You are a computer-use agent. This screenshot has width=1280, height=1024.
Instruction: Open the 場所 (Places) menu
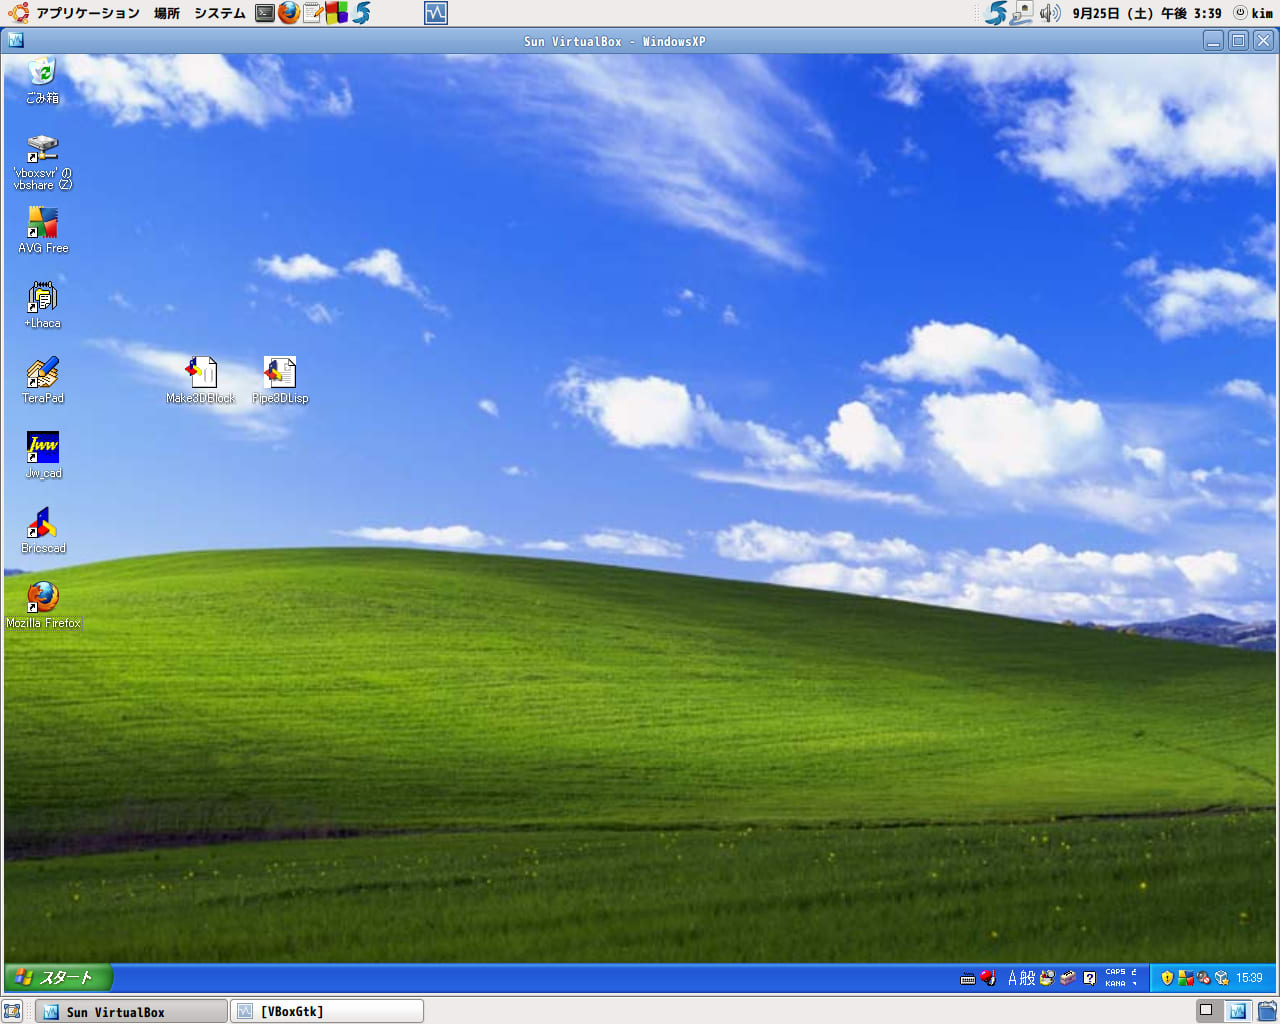[x=167, y=13]
